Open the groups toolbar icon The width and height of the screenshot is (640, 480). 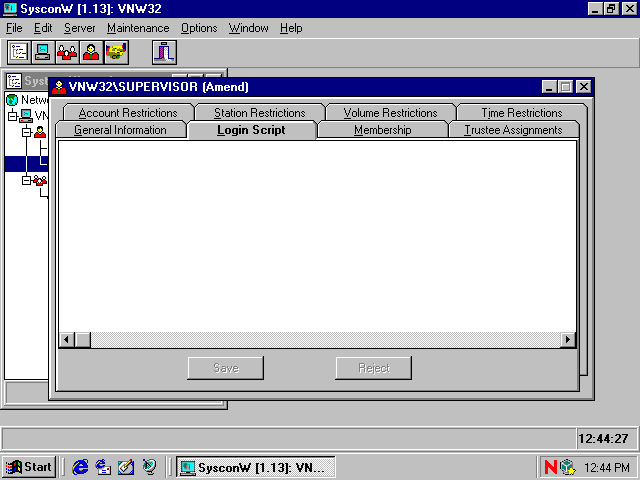(x=67, y=52)
